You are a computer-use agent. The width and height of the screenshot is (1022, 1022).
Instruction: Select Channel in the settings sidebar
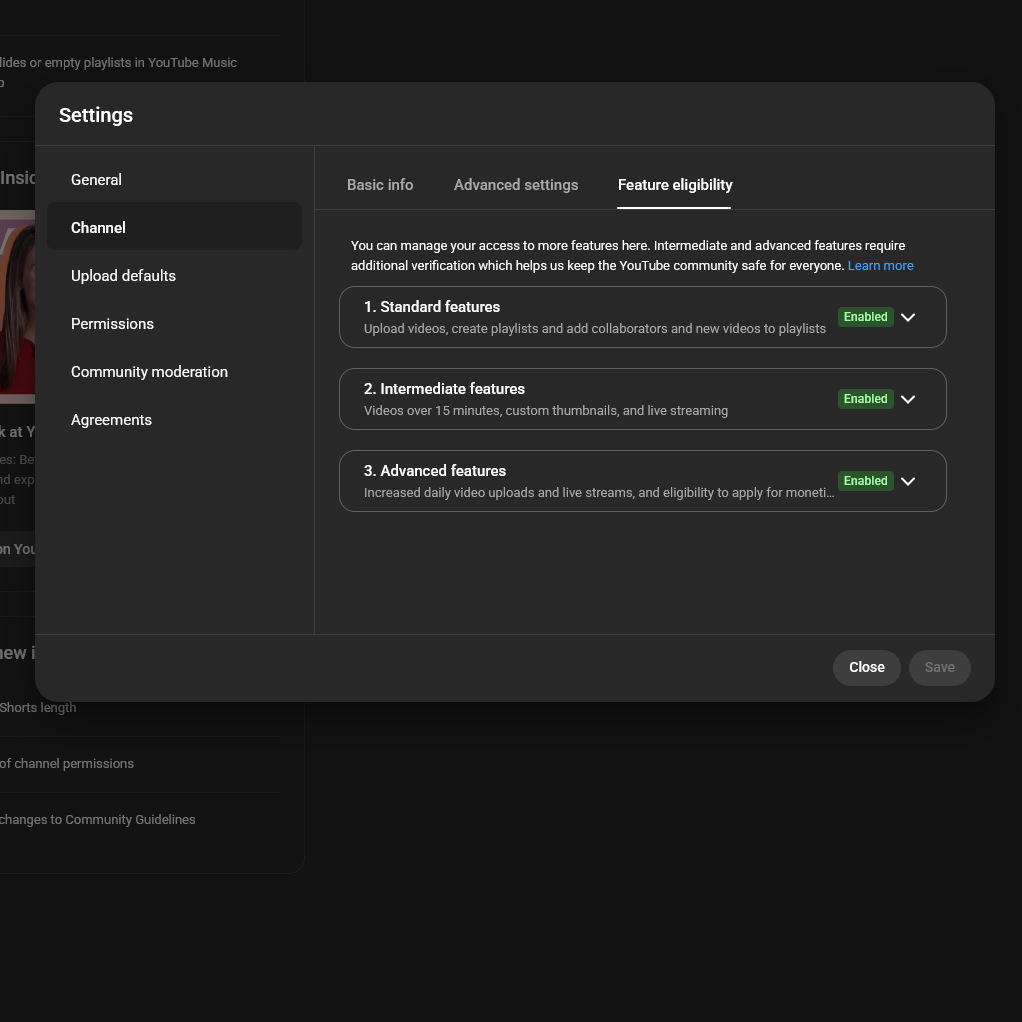click(x=98, y=228)
